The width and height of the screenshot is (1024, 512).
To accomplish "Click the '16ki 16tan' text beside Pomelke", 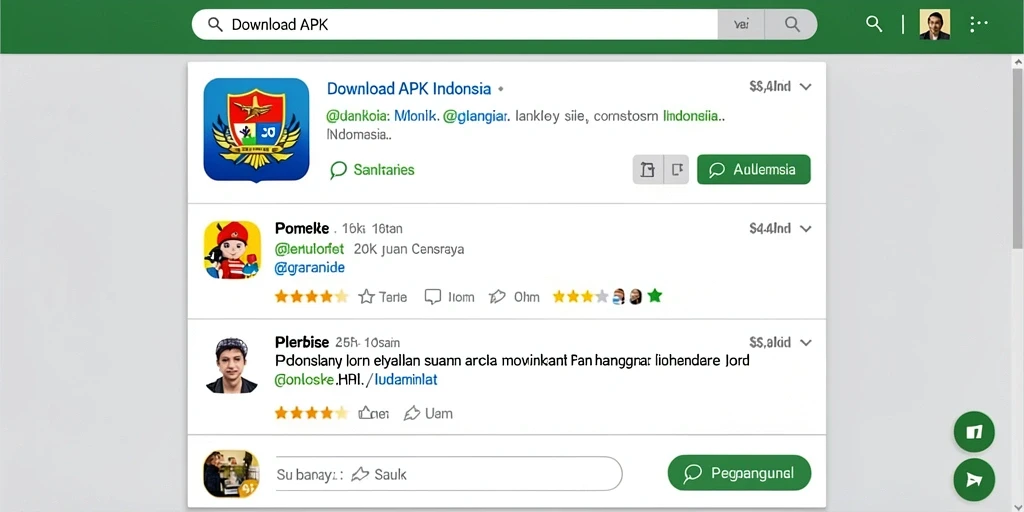I will (372, 229).
